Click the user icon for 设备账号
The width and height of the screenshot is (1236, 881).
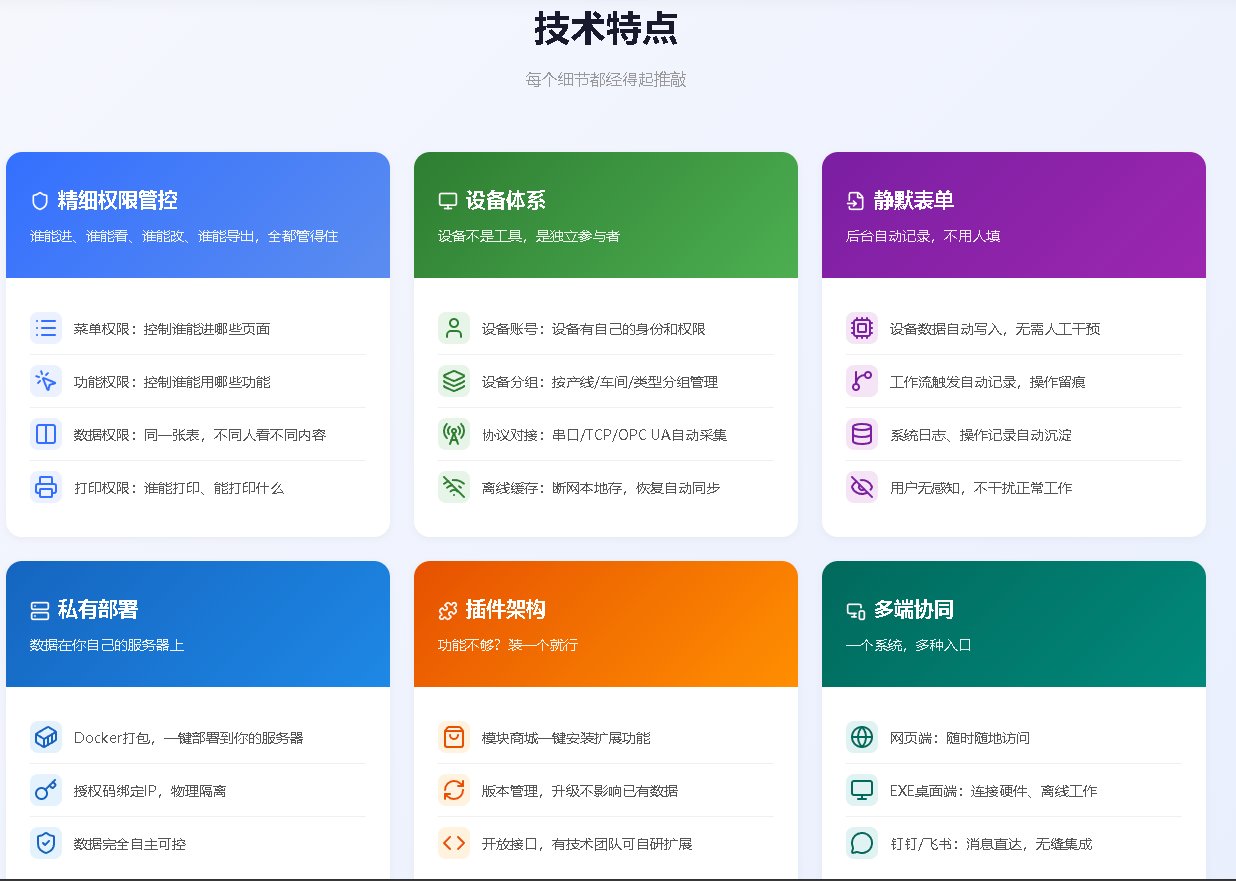coord(454,328)
